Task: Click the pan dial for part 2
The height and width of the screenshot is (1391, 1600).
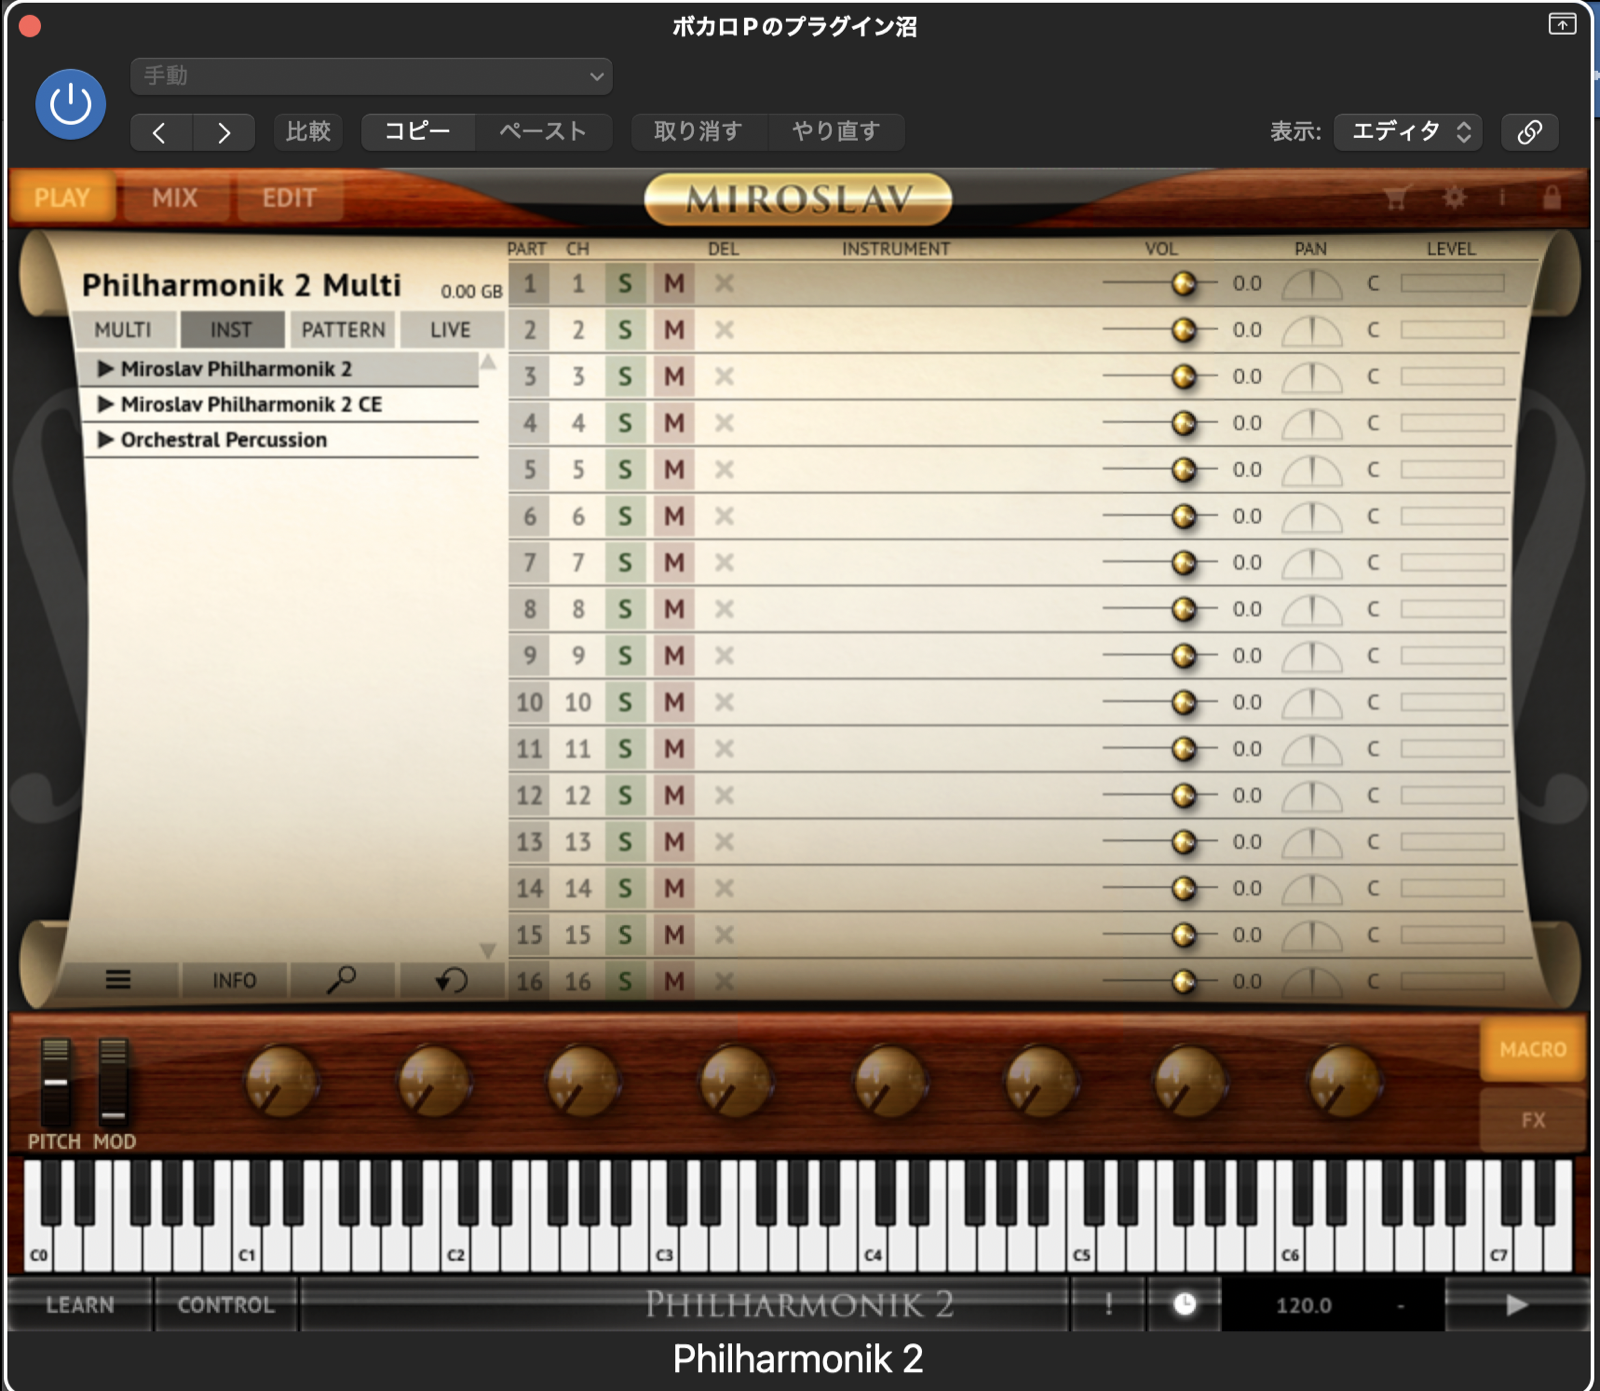Action: coord(1312,331)
